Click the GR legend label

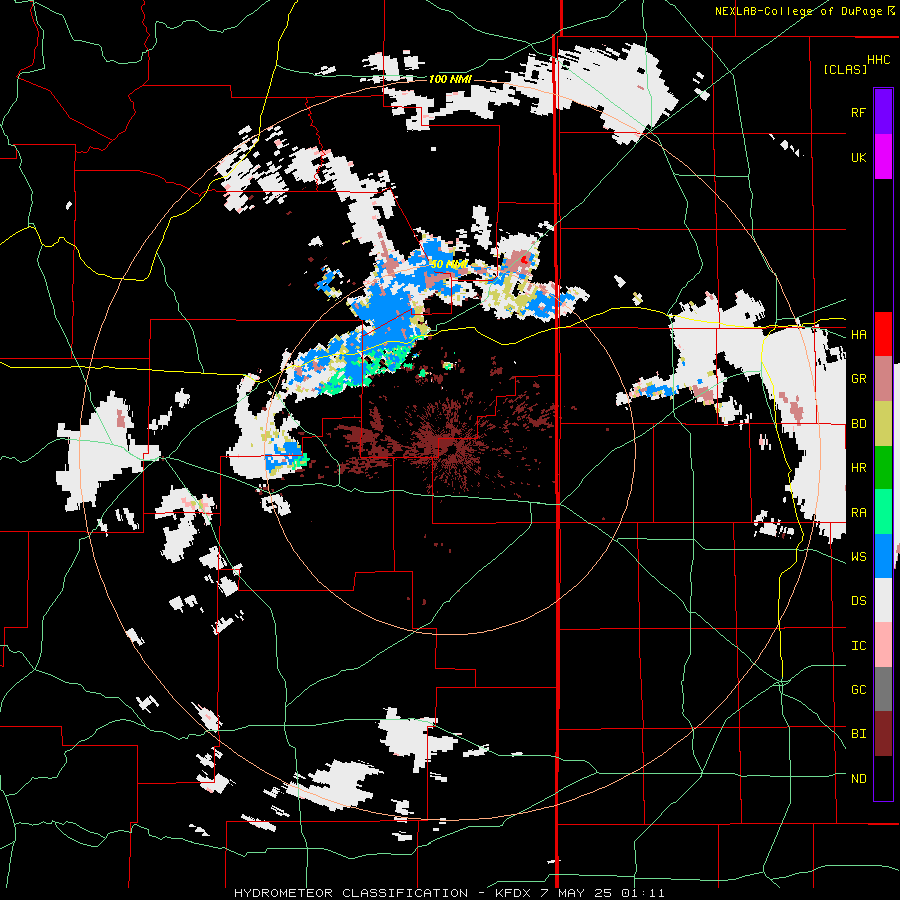858,379
